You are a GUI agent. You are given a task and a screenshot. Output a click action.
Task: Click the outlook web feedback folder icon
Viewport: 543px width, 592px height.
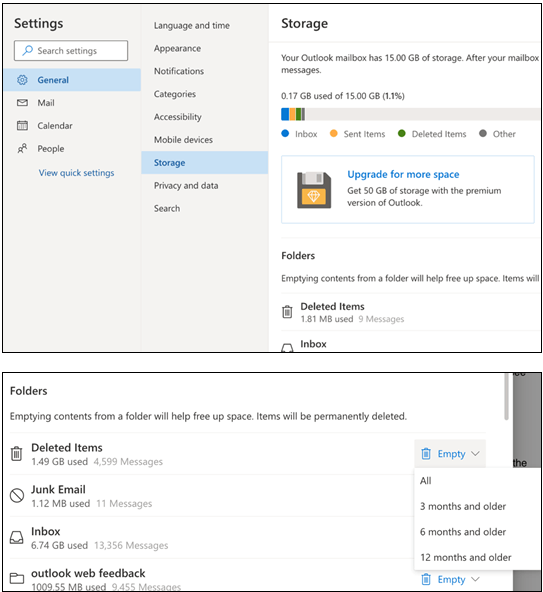click(x=17, y=578)
